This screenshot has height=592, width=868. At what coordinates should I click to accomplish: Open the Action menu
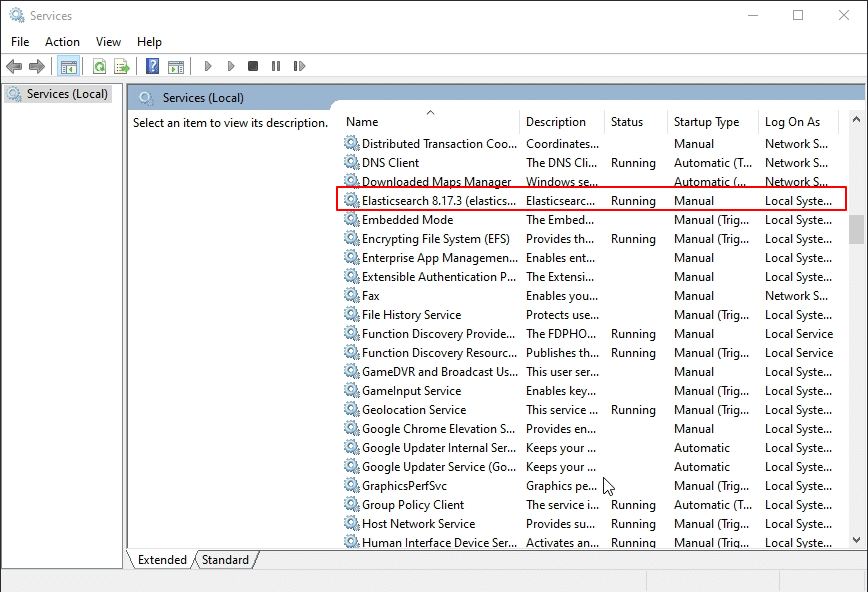pyautogui.click(x=62, y=42)
